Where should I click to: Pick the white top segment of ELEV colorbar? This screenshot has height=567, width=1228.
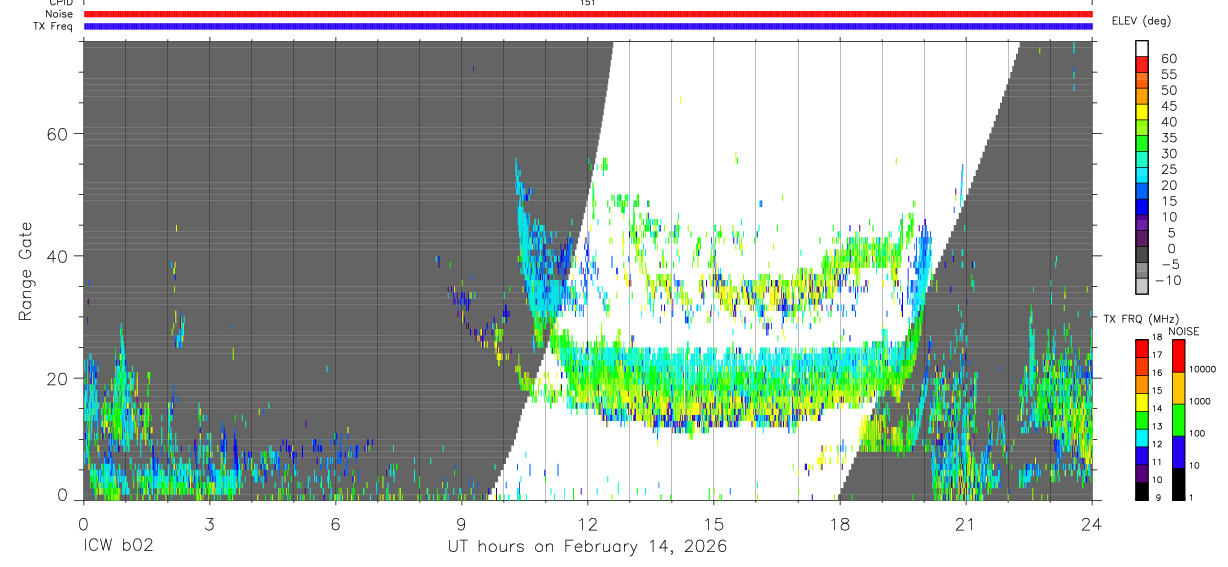tap(1142, 47)
